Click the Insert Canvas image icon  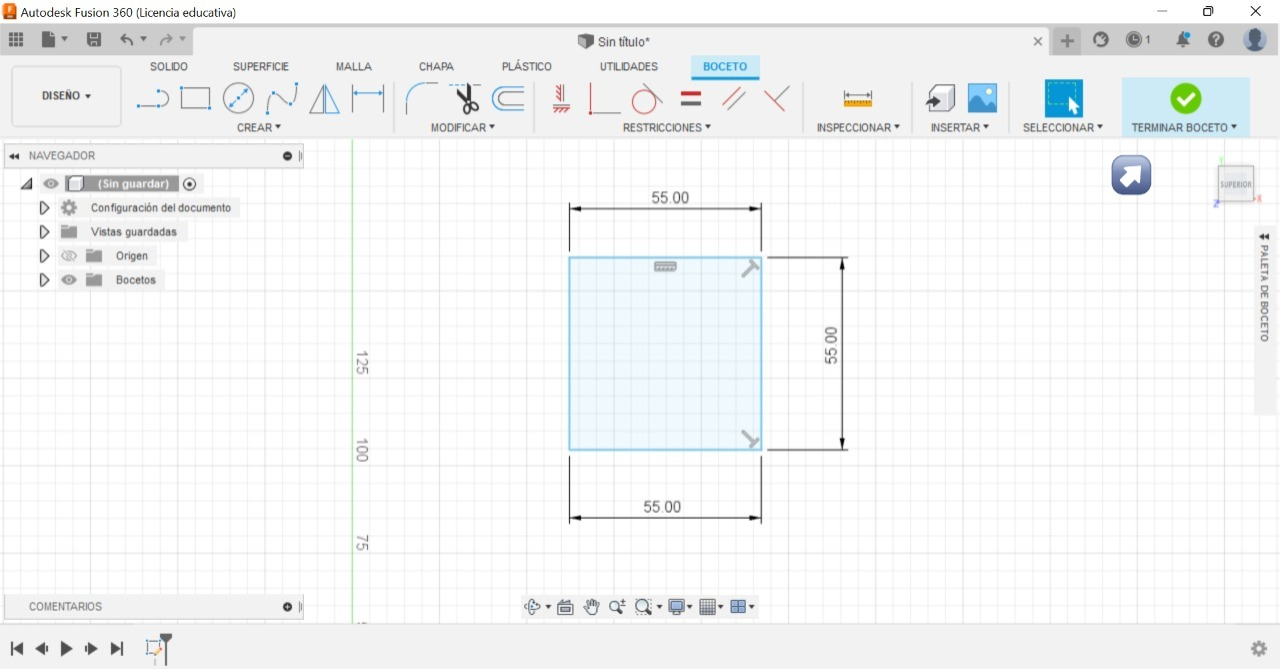pos(982,98)
